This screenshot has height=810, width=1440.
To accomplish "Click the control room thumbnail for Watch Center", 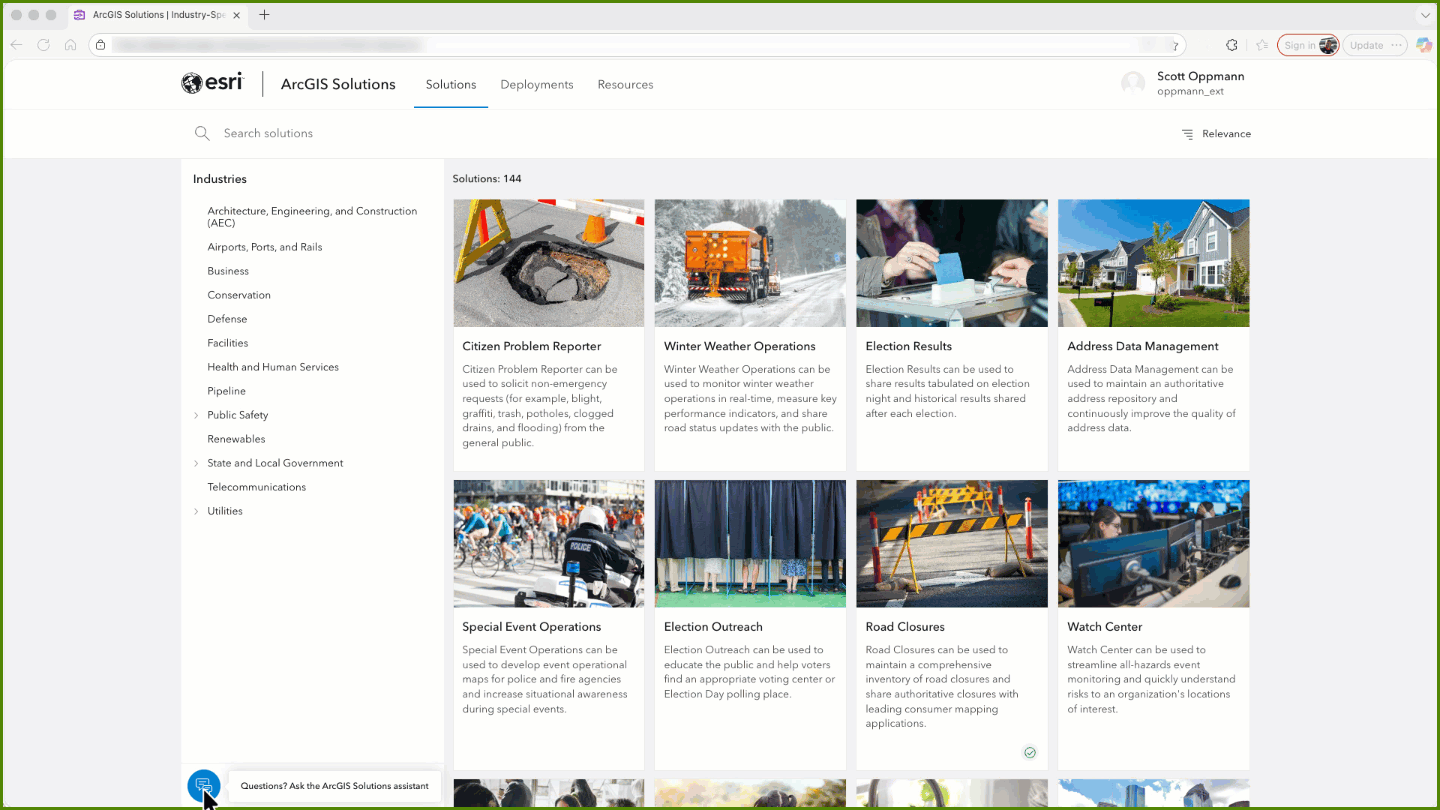I will click(x=1154, y=544).
